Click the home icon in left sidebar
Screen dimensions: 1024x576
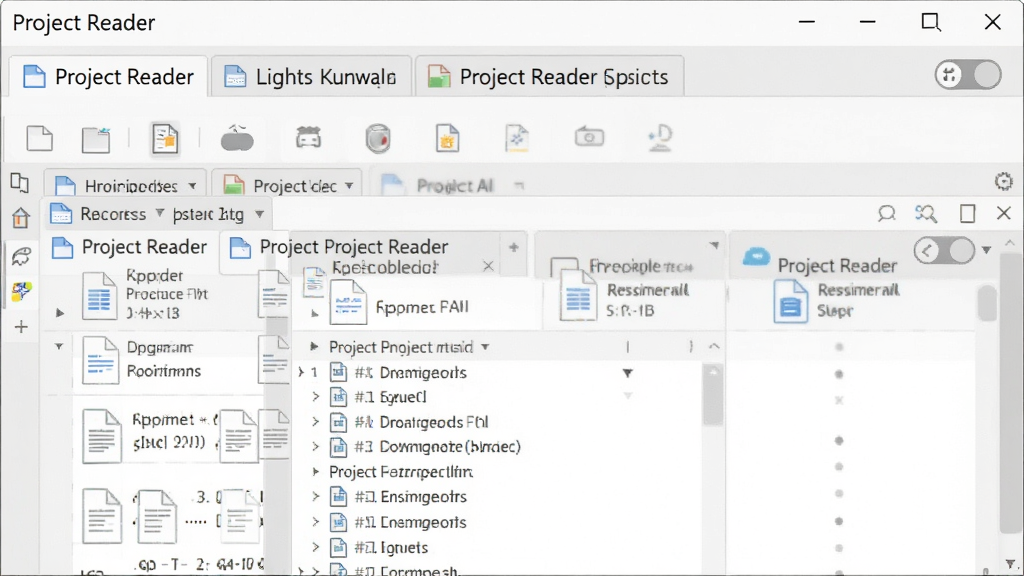[x=20, y=217]
